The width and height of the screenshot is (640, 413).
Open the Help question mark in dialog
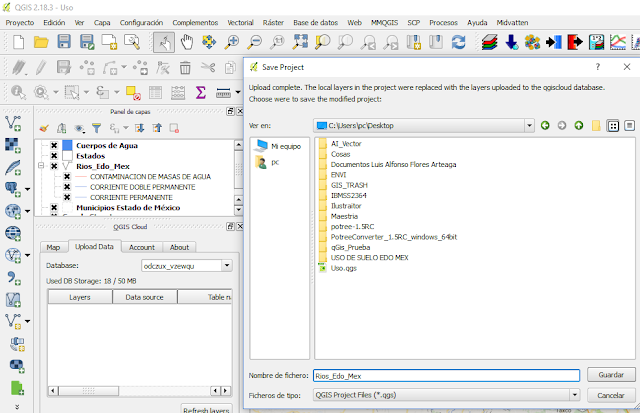598,67
